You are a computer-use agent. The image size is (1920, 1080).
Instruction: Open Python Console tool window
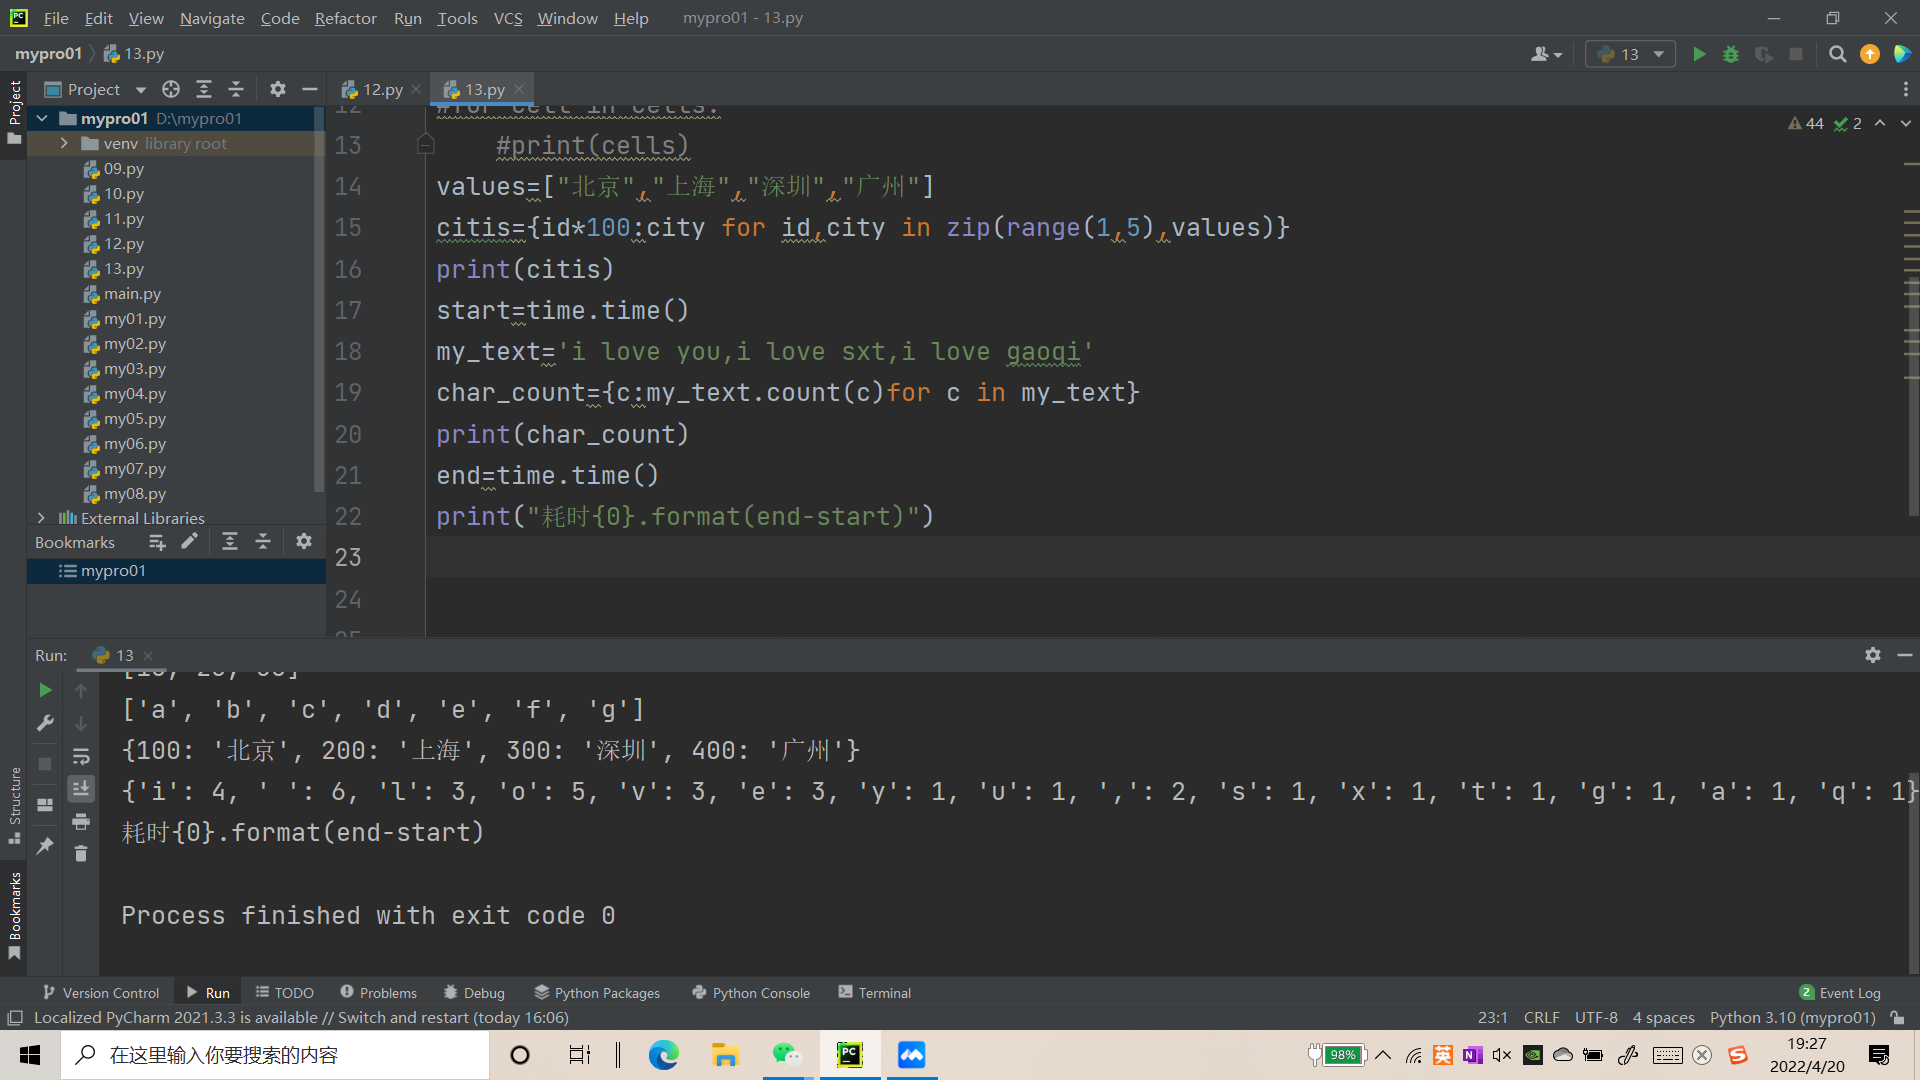pos(751,992)
